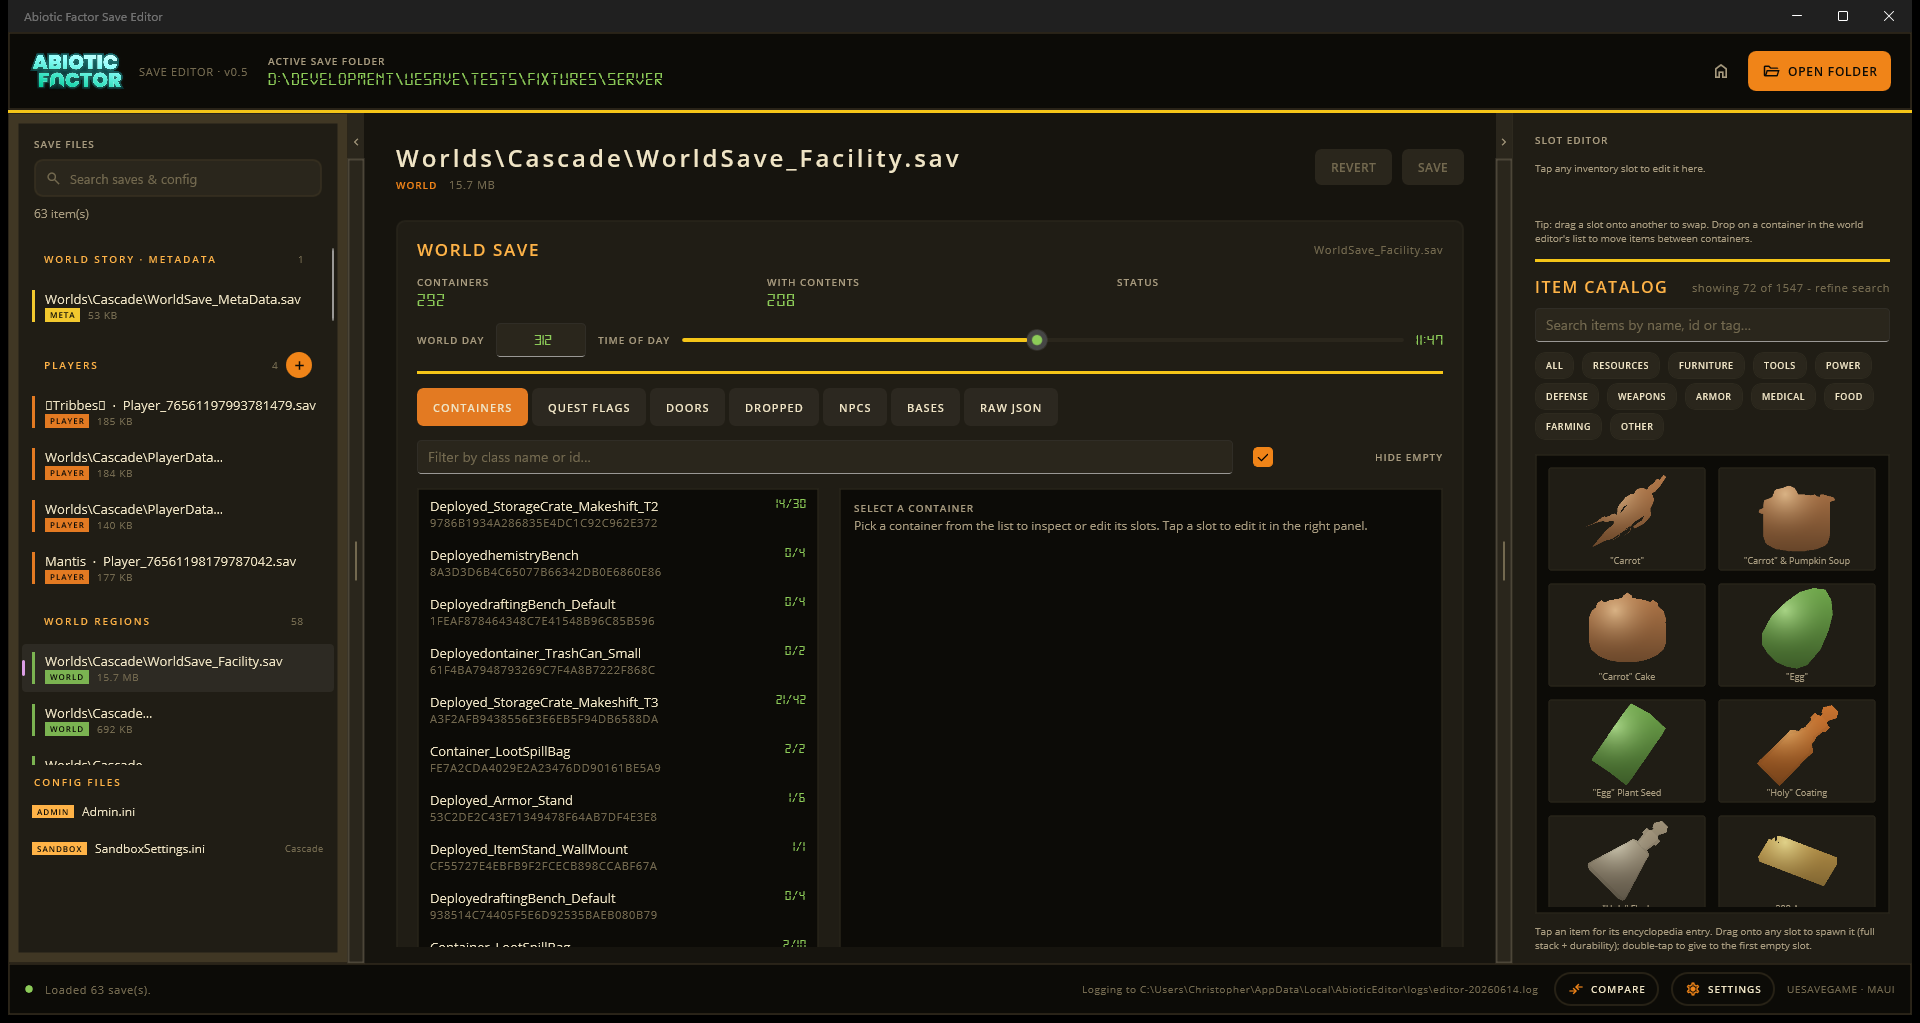Filter catalog by Farming
This screenshot has height=1023, width=1920.
tap(1568, 427)
